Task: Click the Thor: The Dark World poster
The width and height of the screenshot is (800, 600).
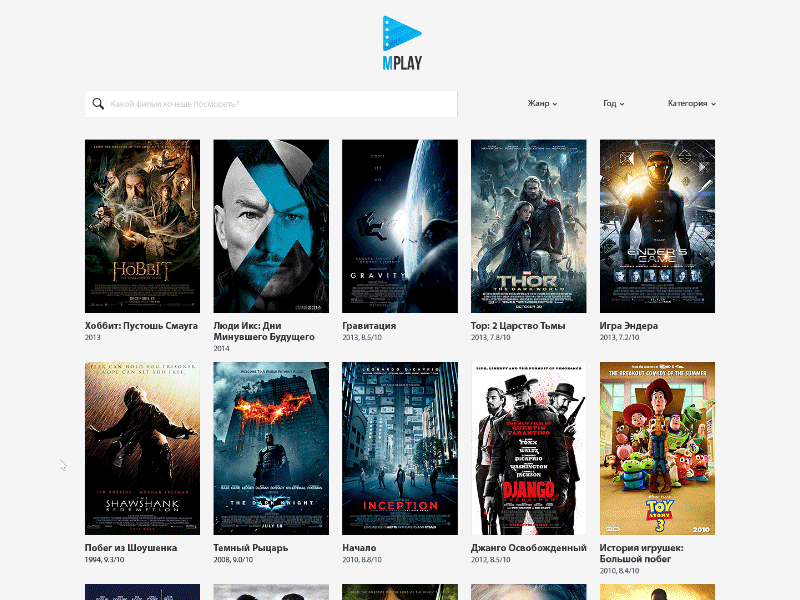Action: 528,224
